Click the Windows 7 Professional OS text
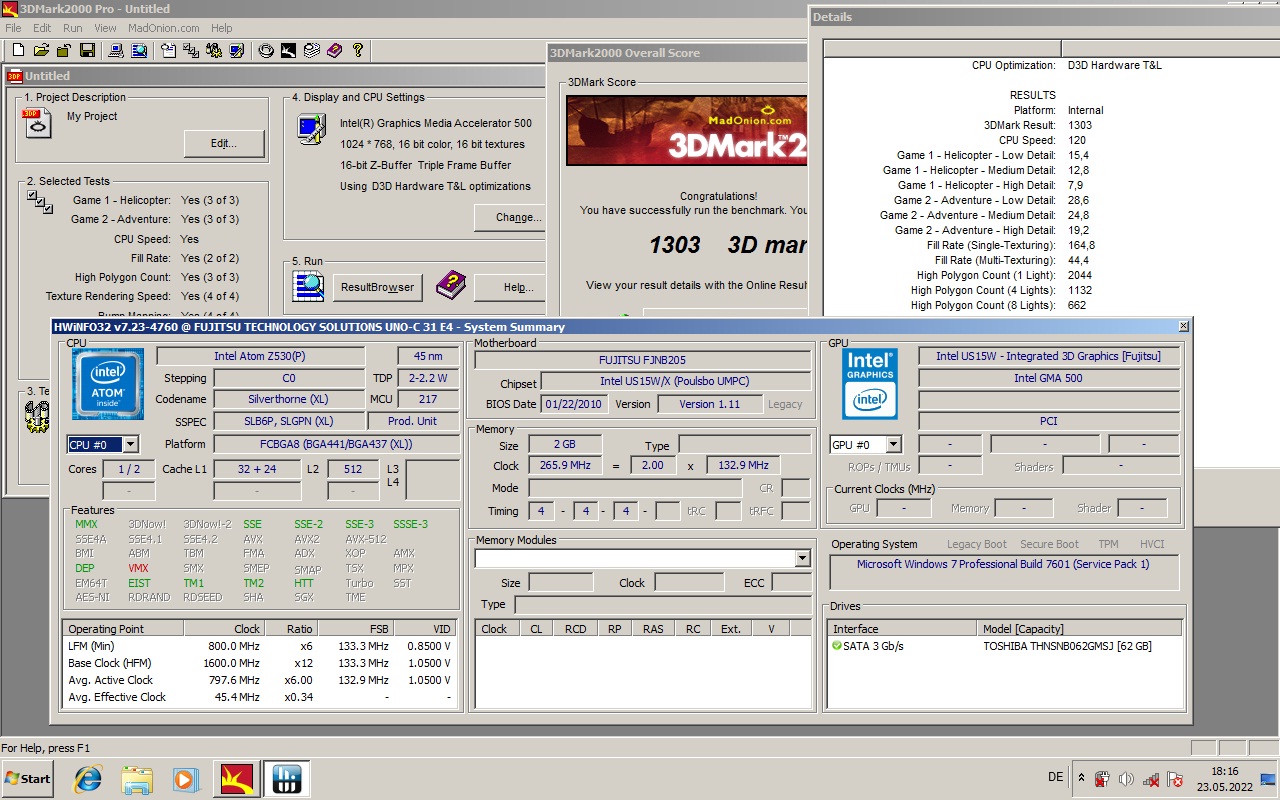Image resolution: width=1280 pixels, height=800 pixels. click(x=1003, y=564)
